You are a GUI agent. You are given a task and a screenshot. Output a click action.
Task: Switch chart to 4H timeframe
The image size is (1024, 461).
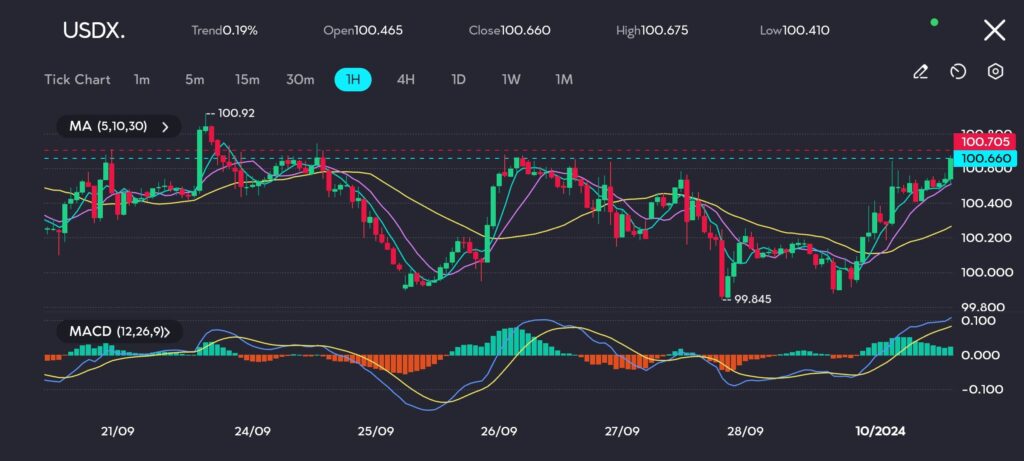pos(406,79)
